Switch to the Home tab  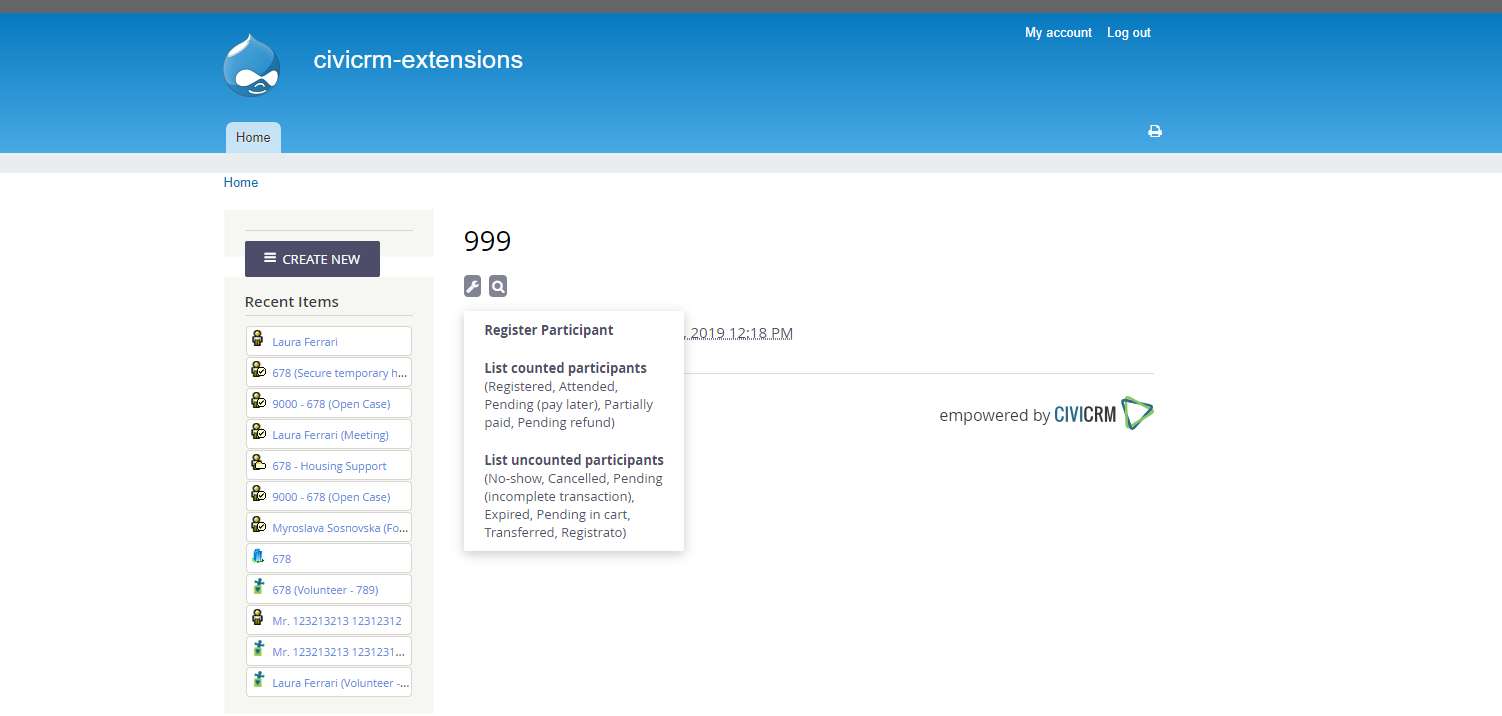(253, 138)
